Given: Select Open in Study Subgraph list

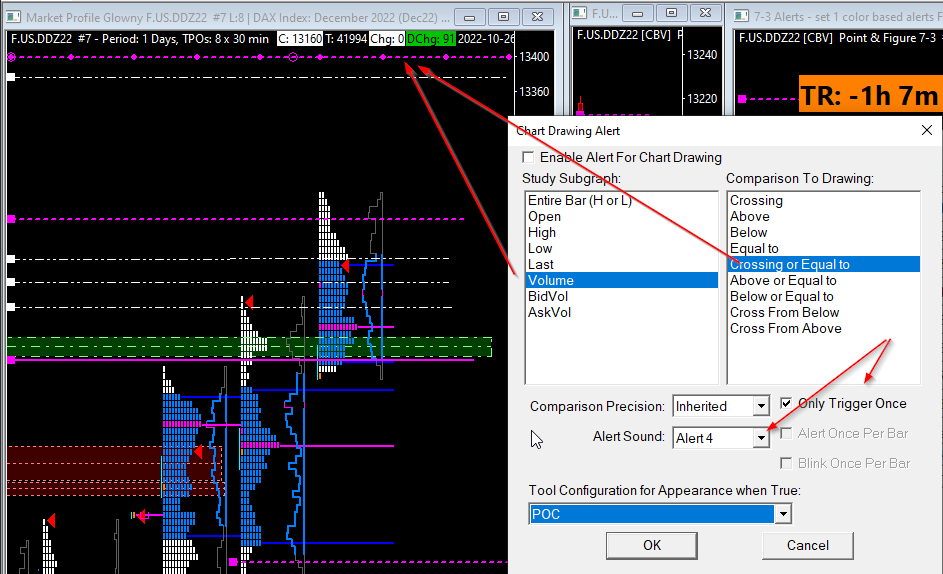Looking at the screenshot, I should coord(621,217).
